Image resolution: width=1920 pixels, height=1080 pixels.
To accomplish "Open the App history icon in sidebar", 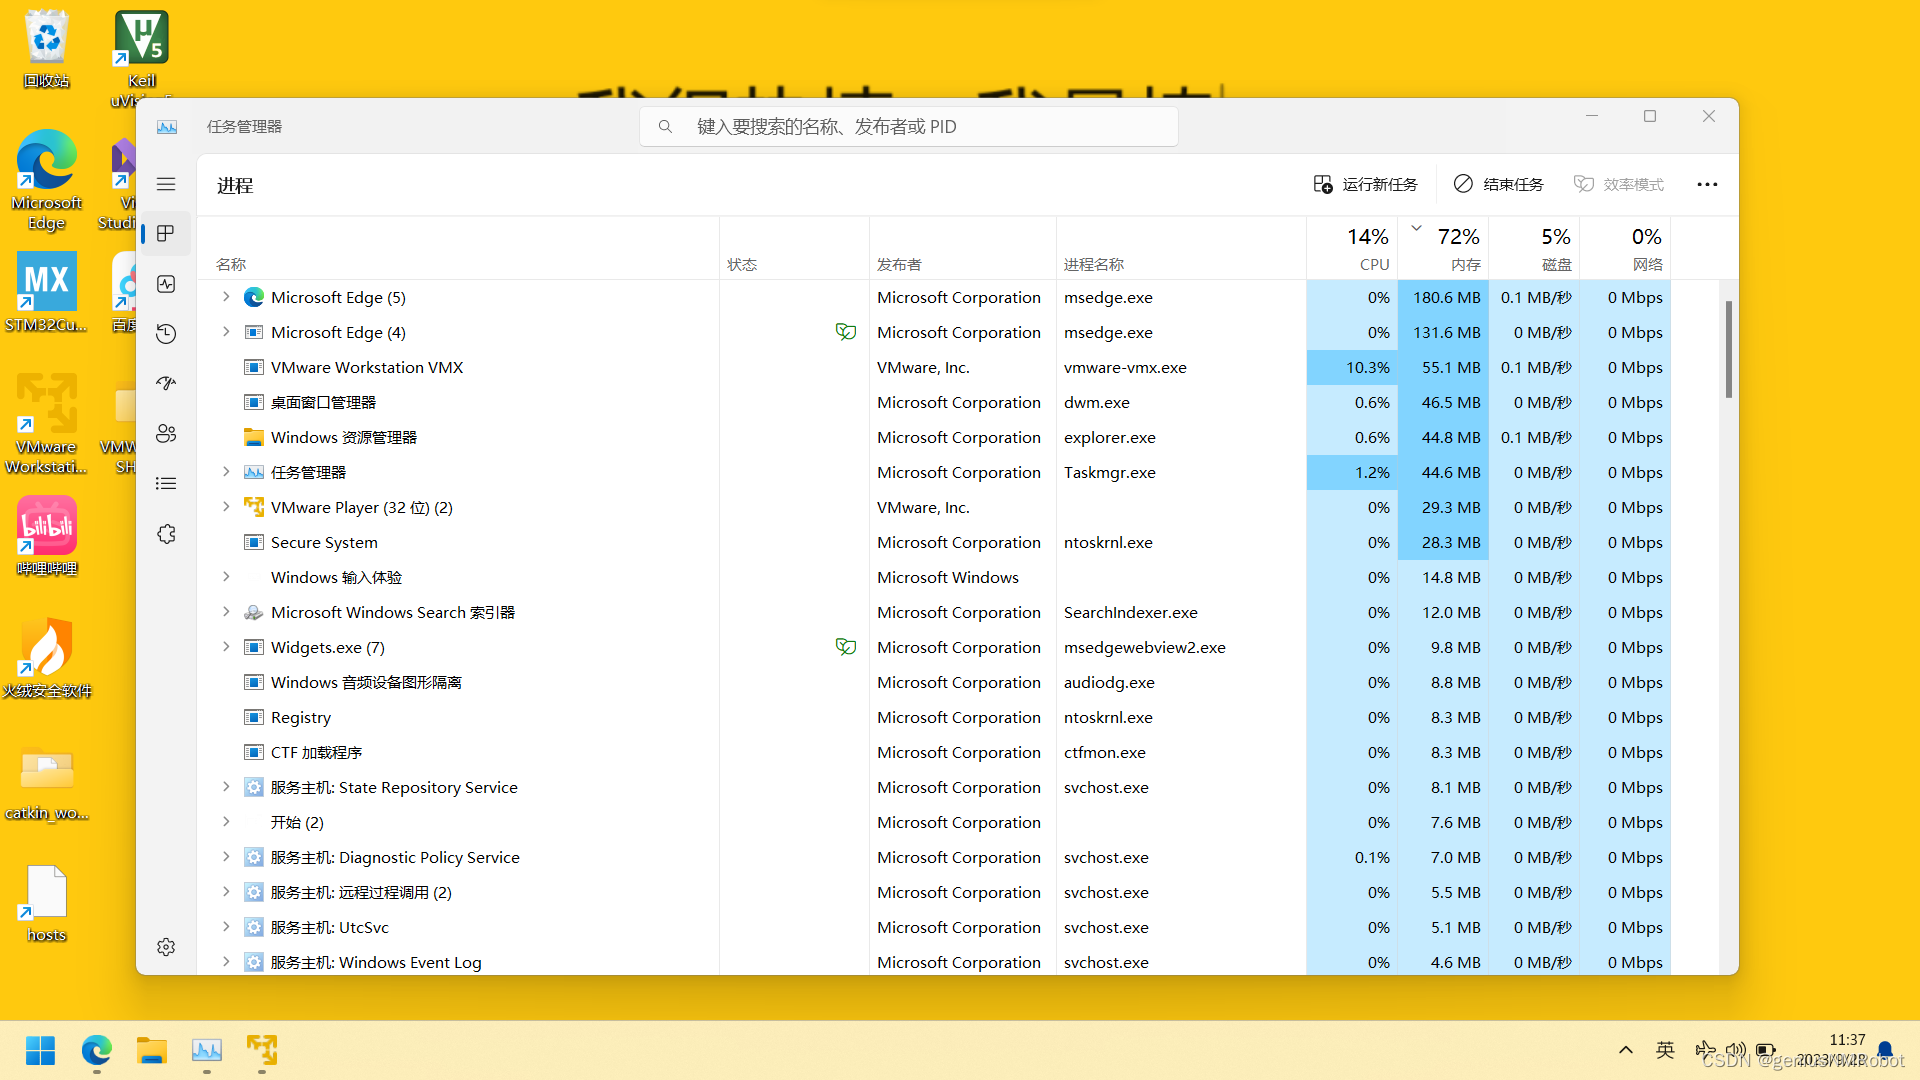I will tap(166, 334).
